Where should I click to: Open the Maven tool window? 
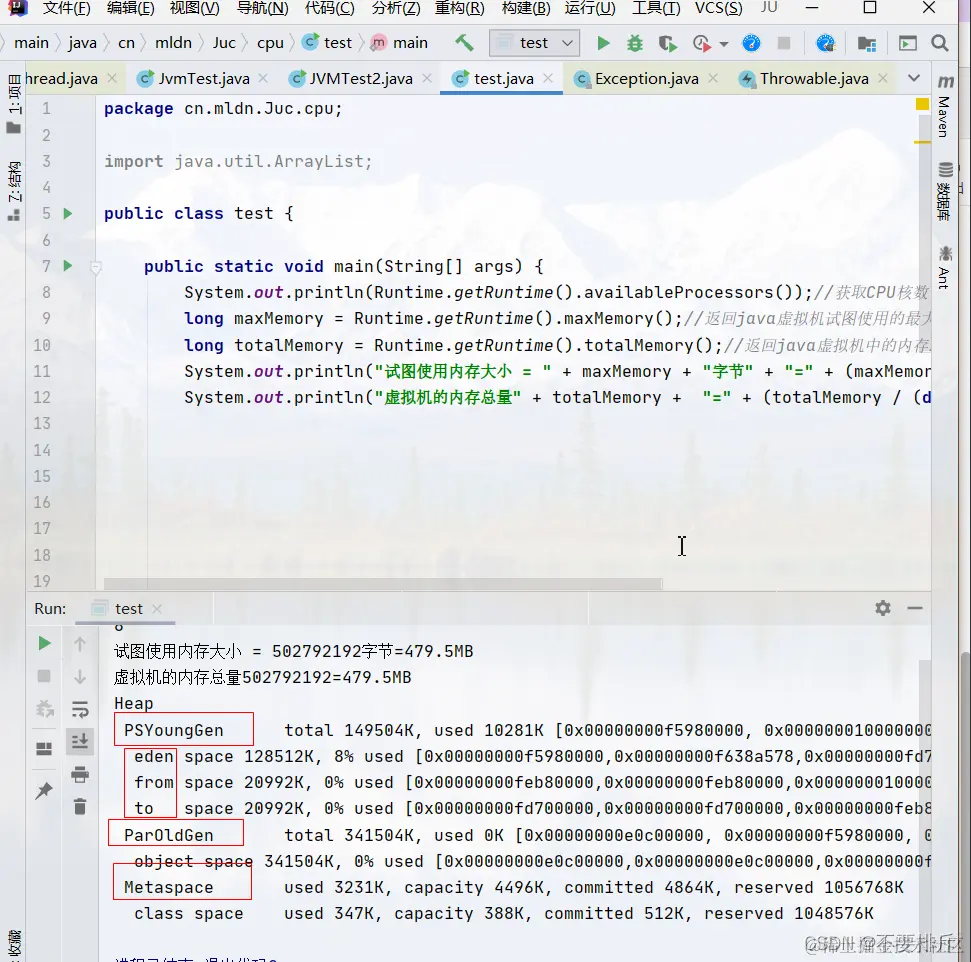[944, 105]
